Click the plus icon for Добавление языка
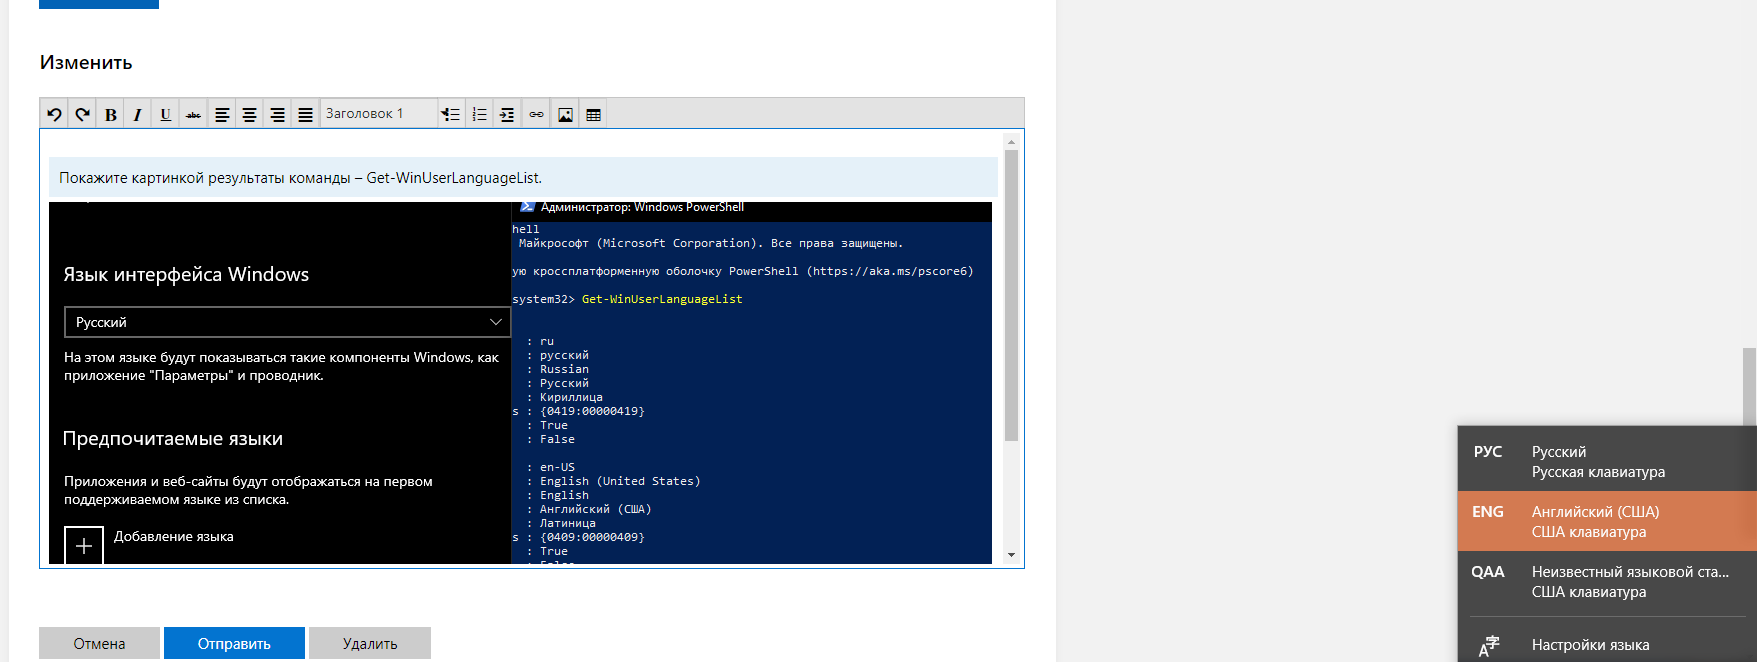1757x662 pixels. (x=84, y=545)
